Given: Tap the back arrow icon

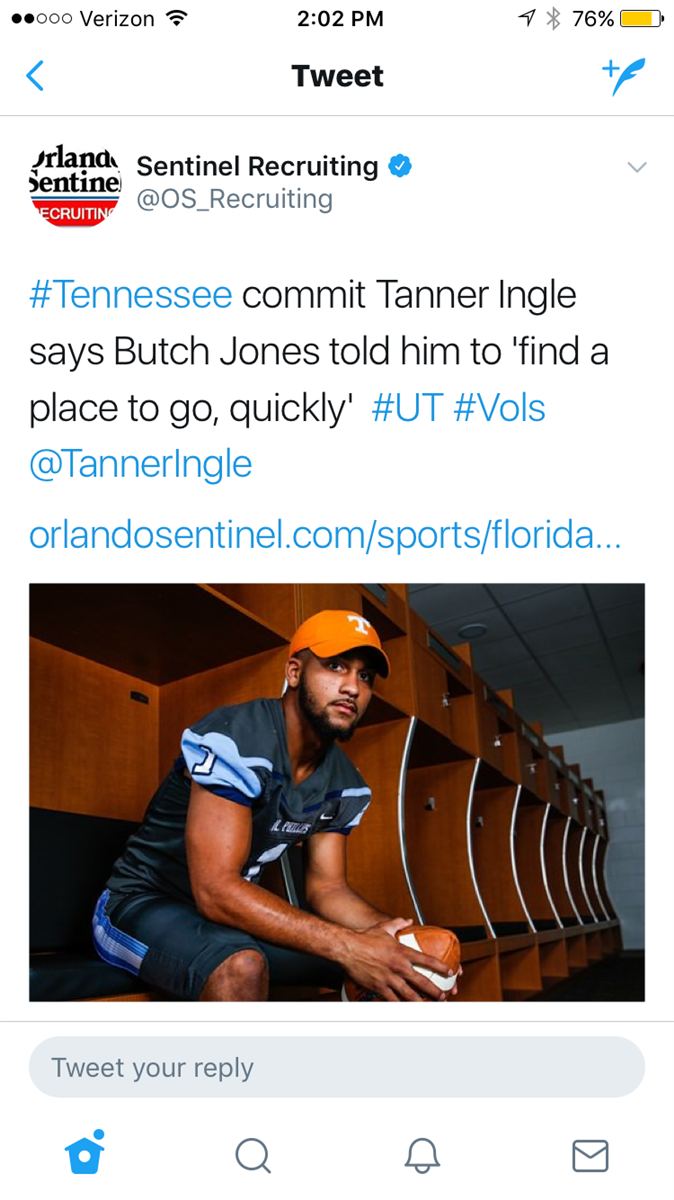Looking at the screenshot, I should tap(35, 76).
